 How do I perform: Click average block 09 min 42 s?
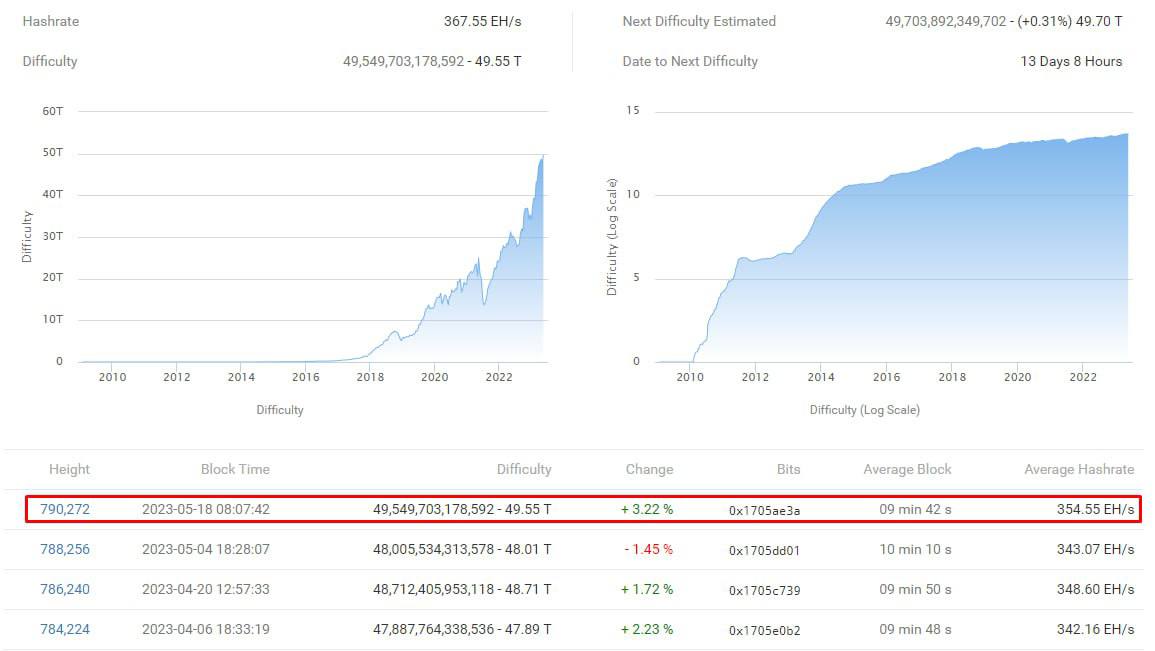point(915,509)
